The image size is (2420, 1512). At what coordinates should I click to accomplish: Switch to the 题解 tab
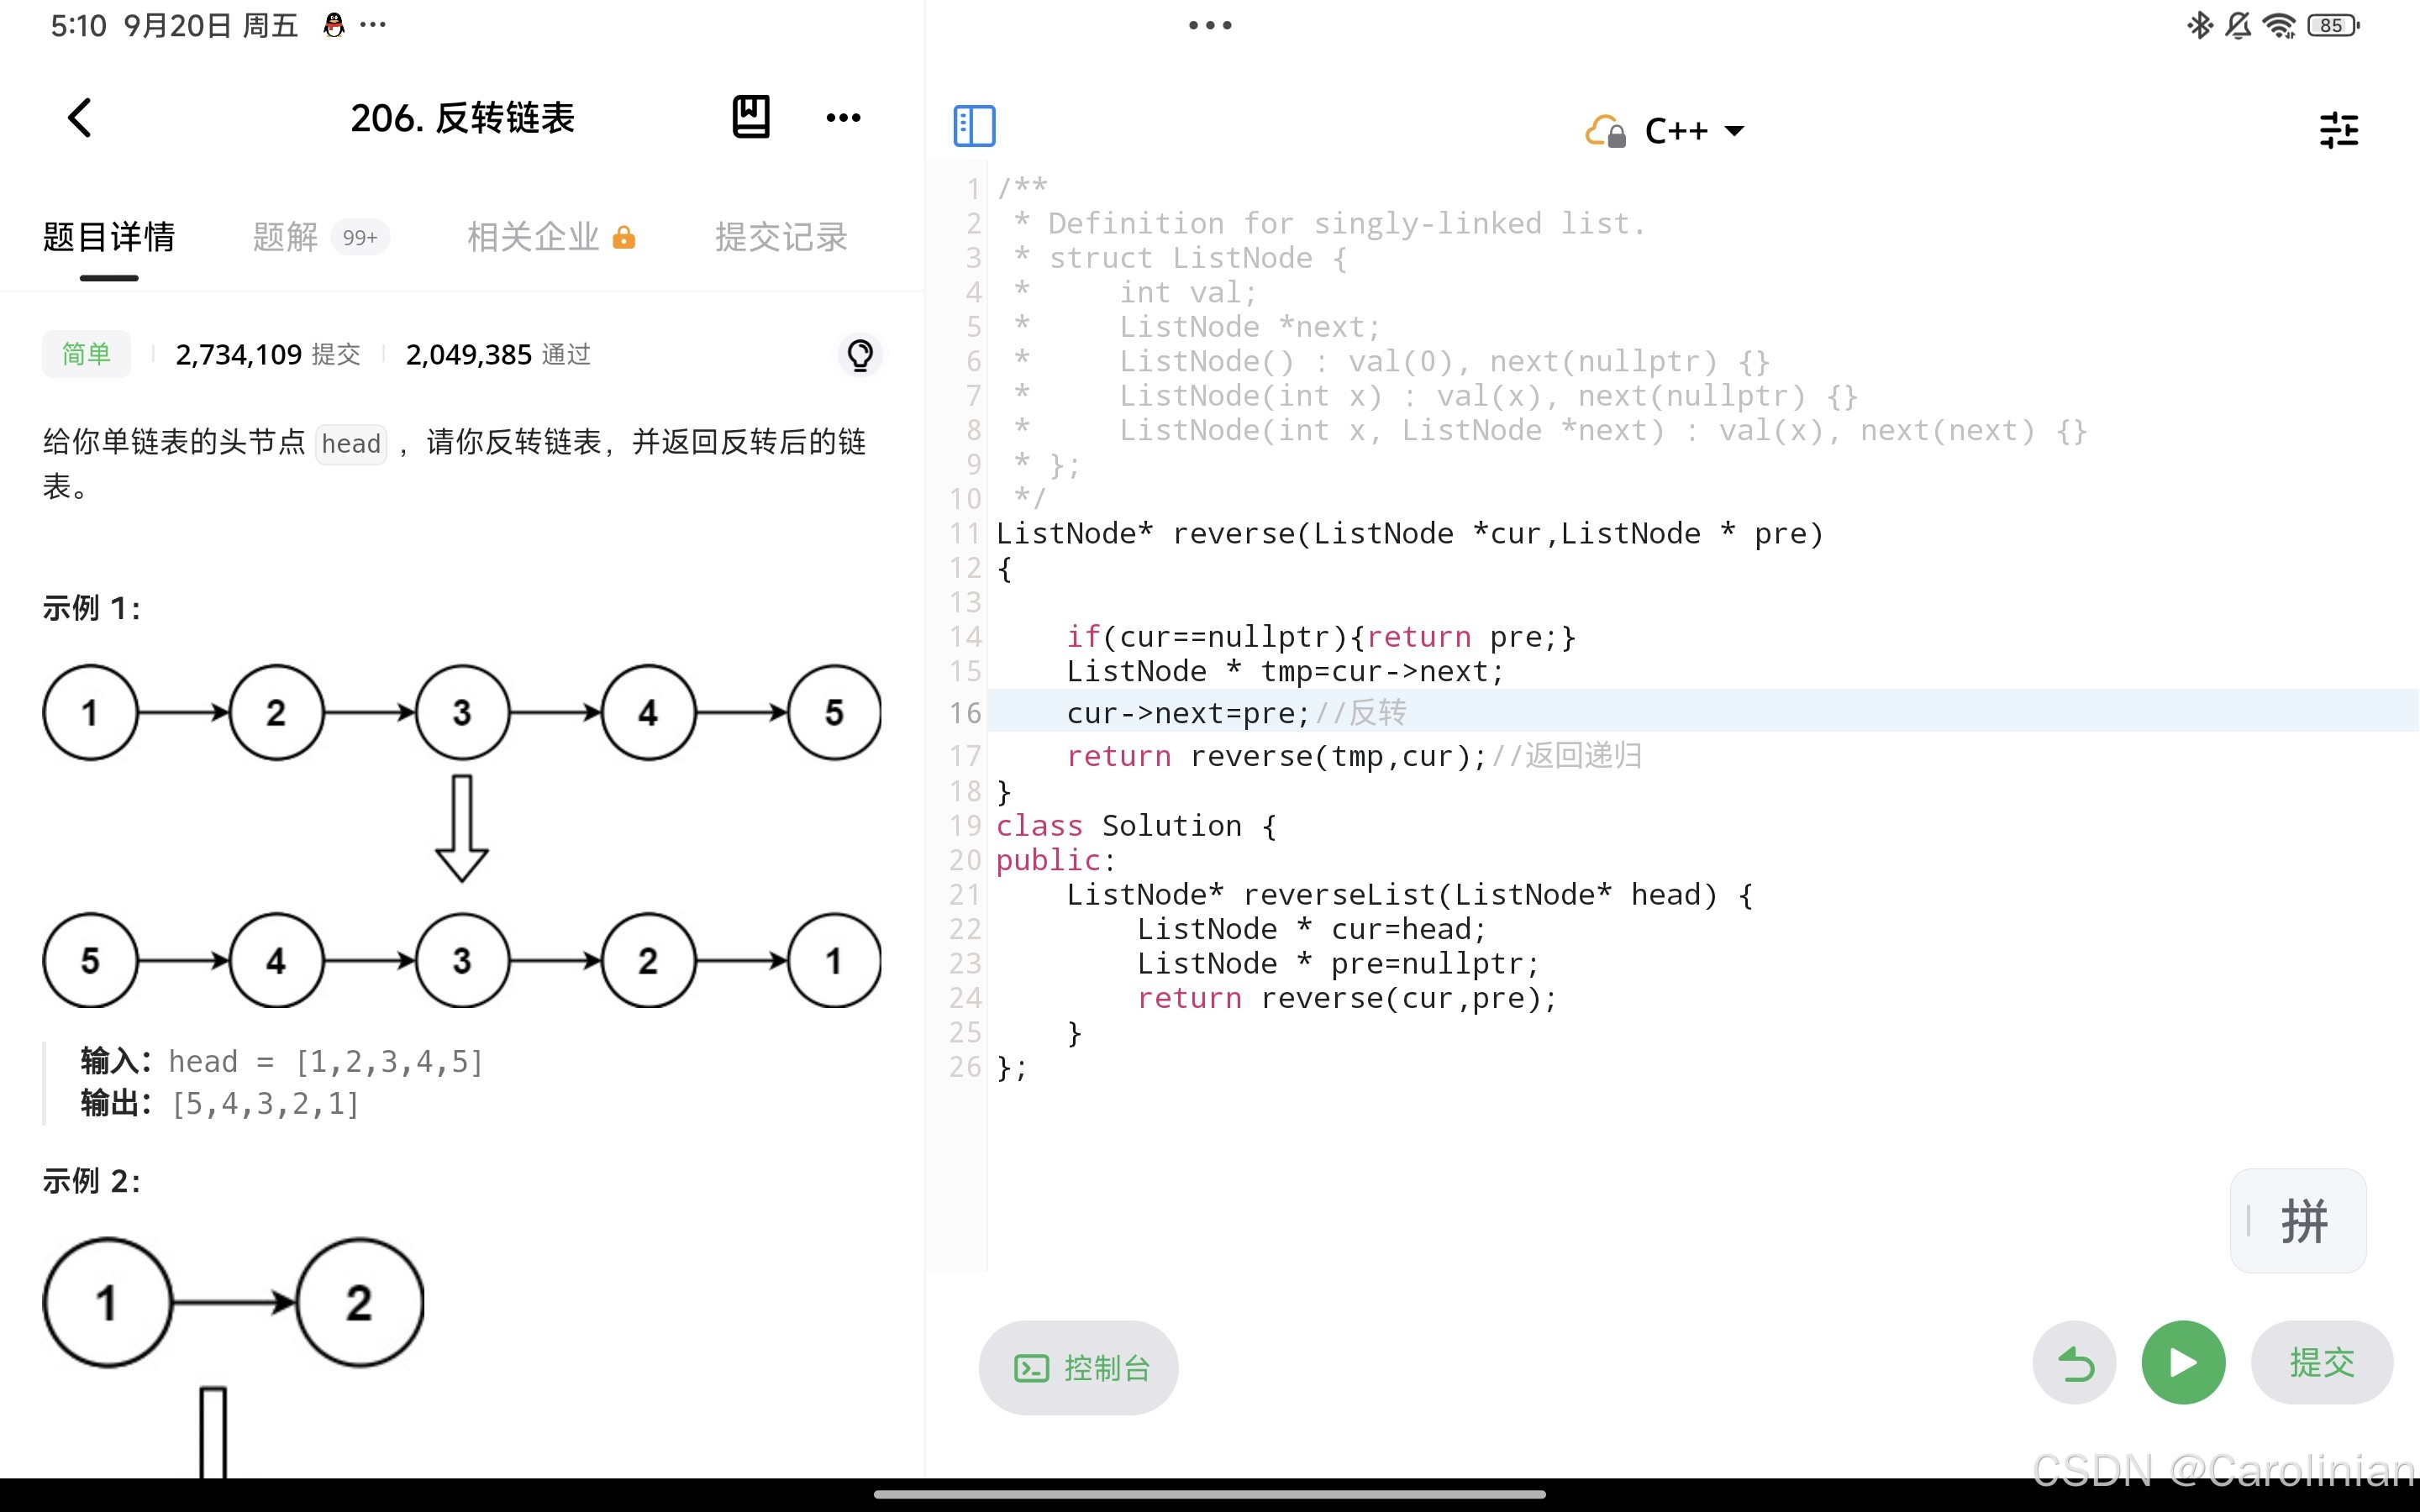click(286, 237)
